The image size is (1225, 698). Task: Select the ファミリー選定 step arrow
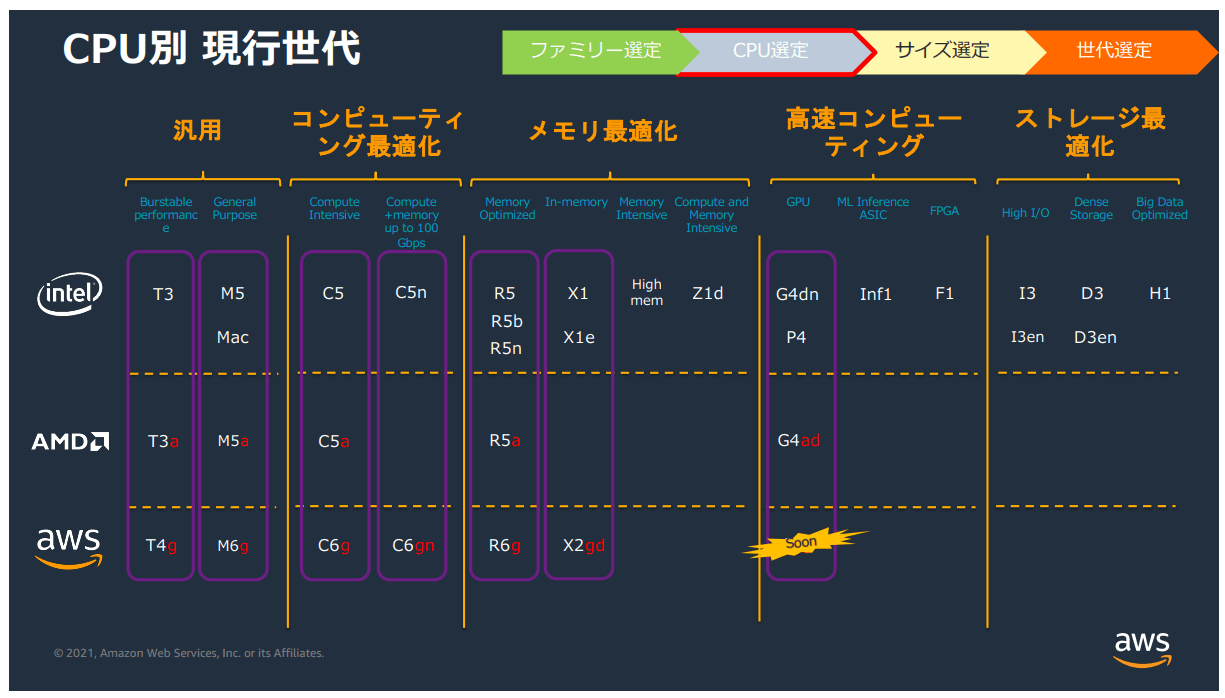595,51
